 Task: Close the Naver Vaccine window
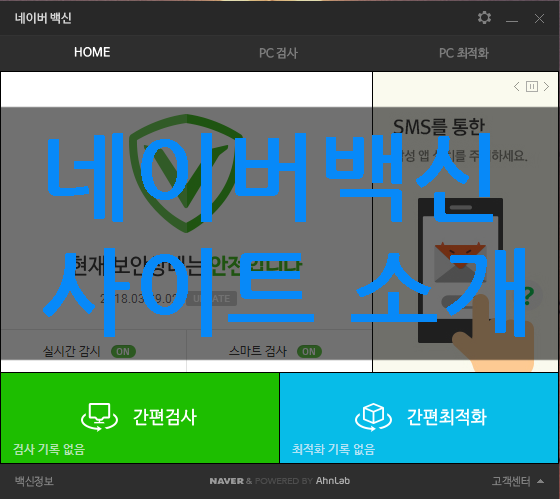click(539, 19)
